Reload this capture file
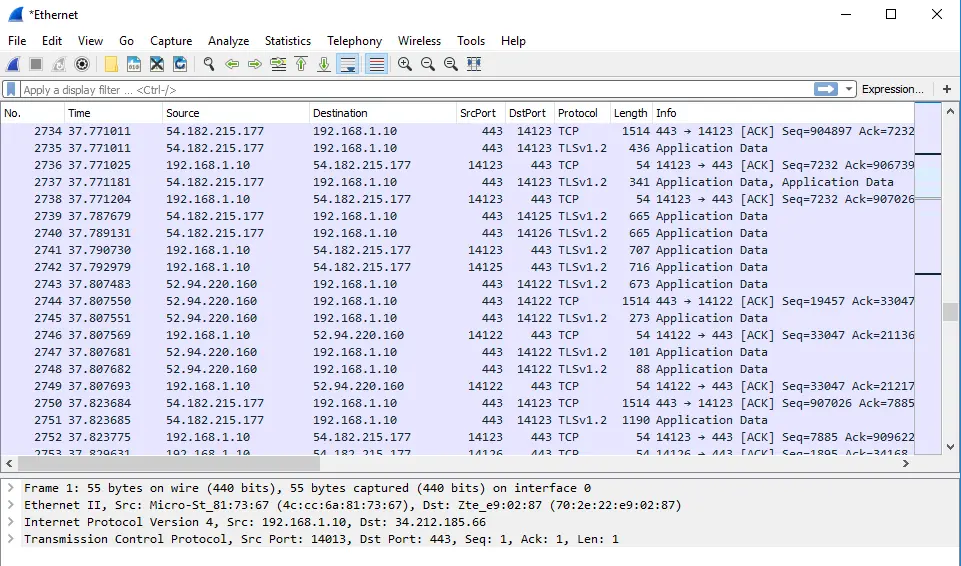Image resolution: width=961 pixels, height=566 pixels. click(x=180, y=64)
